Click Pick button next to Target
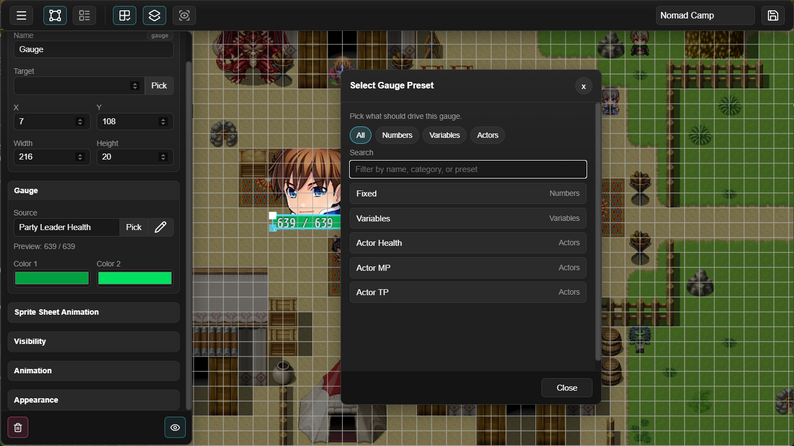The height and width of the screenshot is (446, 794). pyautogui.click(x=159, y=86)
